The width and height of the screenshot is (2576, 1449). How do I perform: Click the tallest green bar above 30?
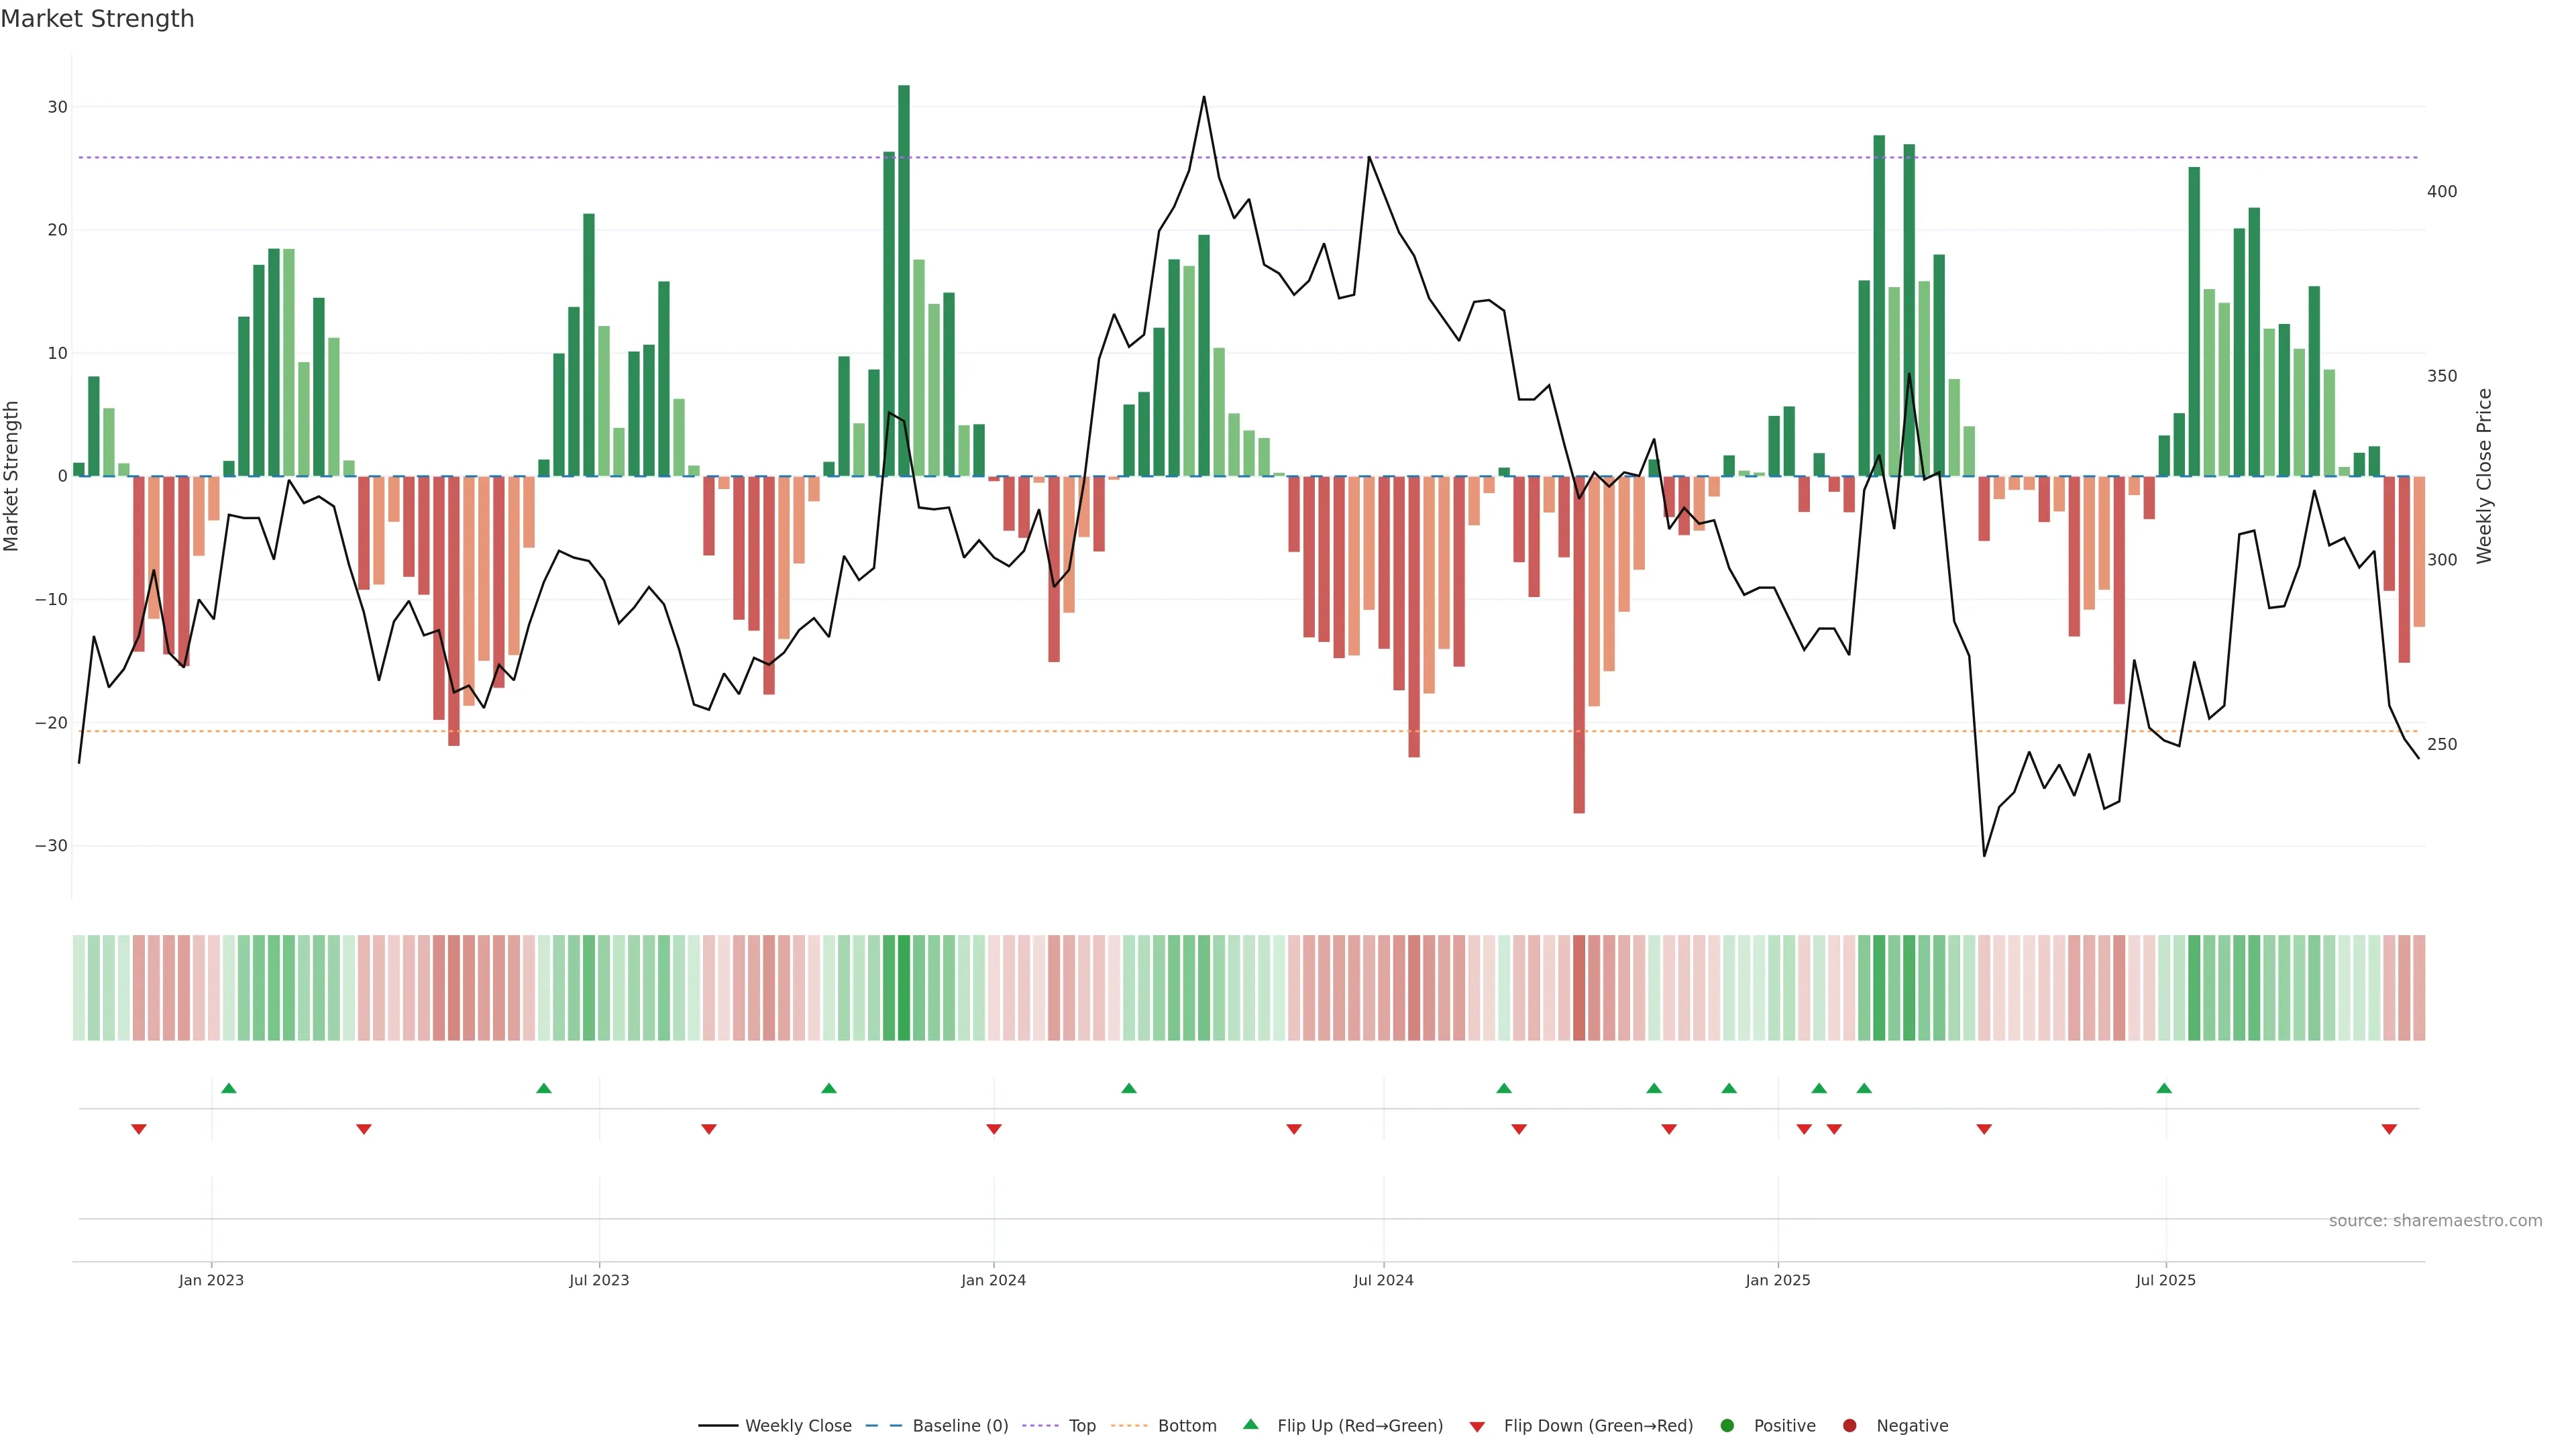click(x=904, y=280)
